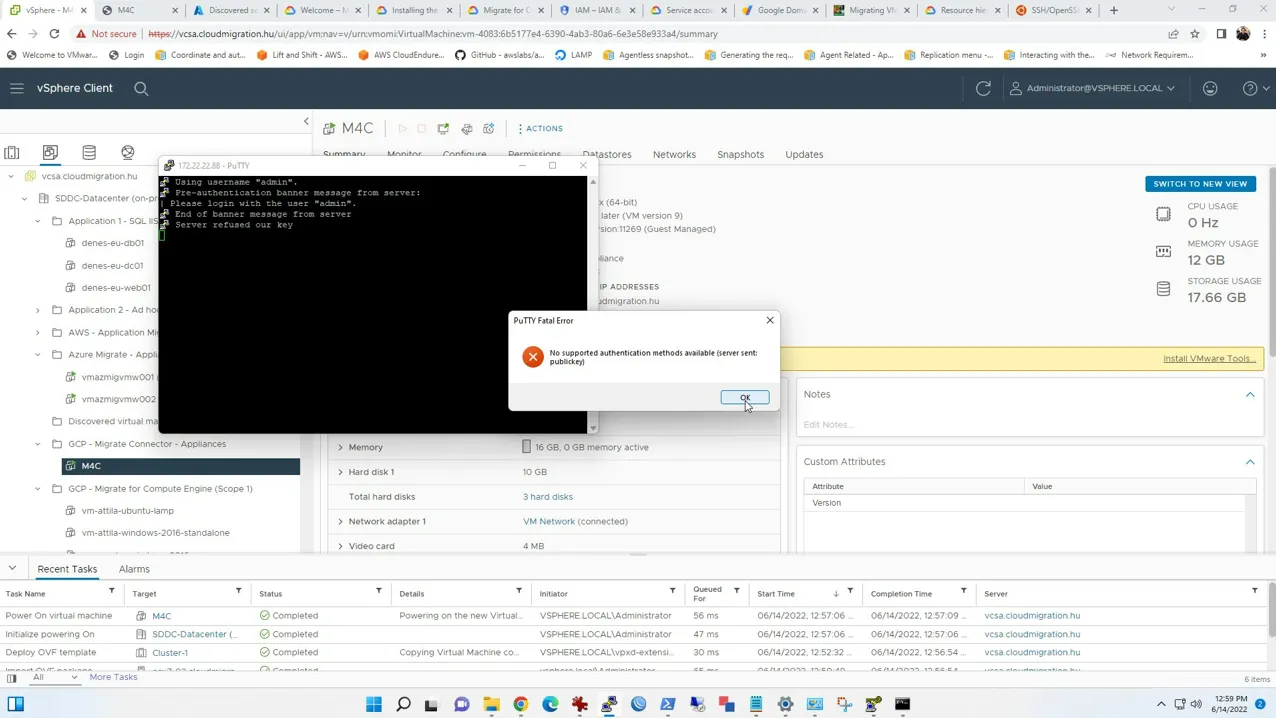Collapse GCP - Migrate for Compute Engine folder
1276x718 pixels.
pos(38,489)
